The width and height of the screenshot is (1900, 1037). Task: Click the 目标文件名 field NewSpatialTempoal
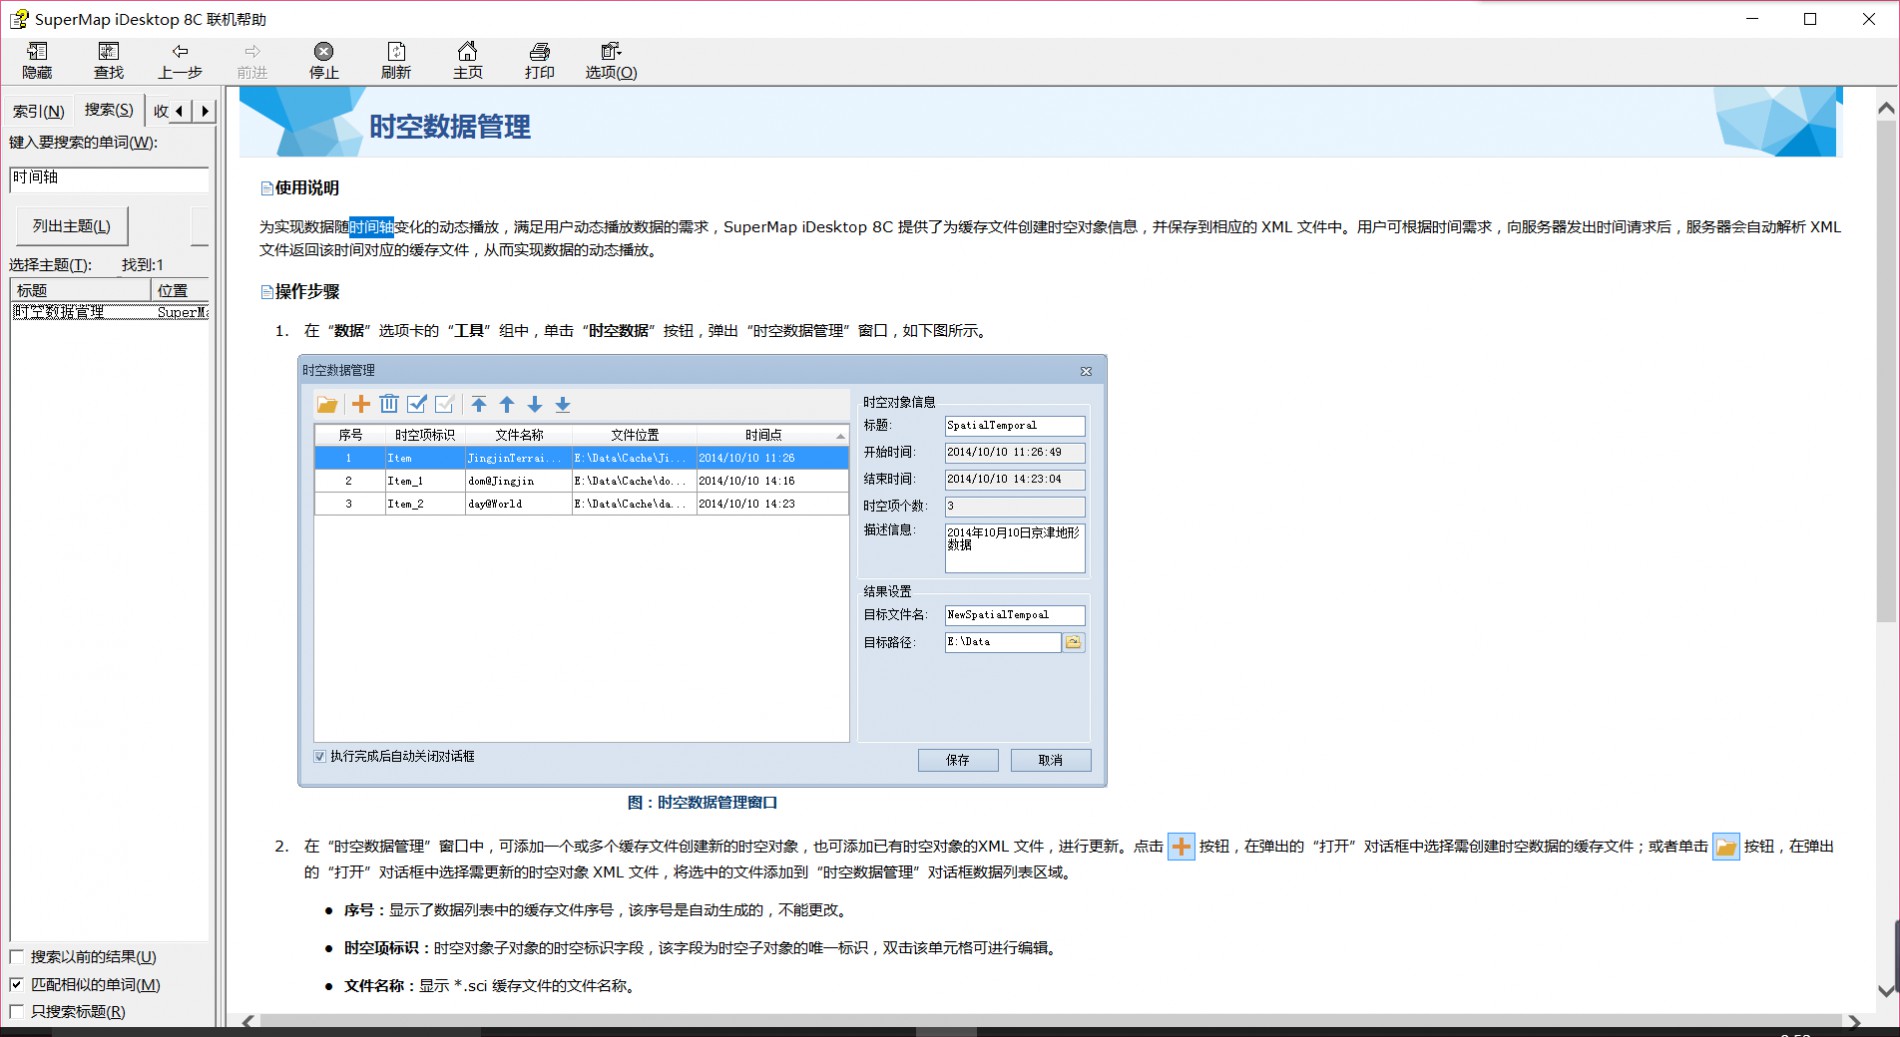pos(1014,615)
